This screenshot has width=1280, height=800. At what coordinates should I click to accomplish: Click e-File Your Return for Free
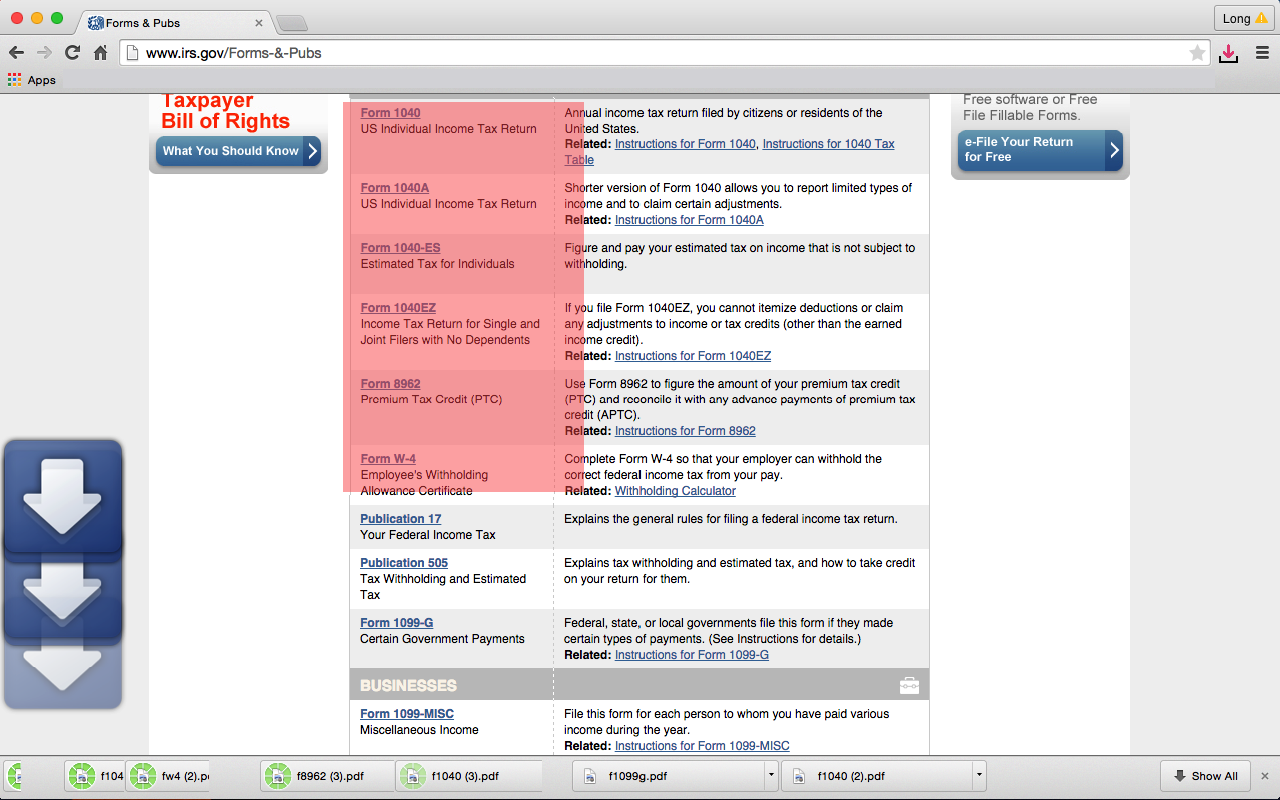pyautogui.click(x=1040, y=150)
